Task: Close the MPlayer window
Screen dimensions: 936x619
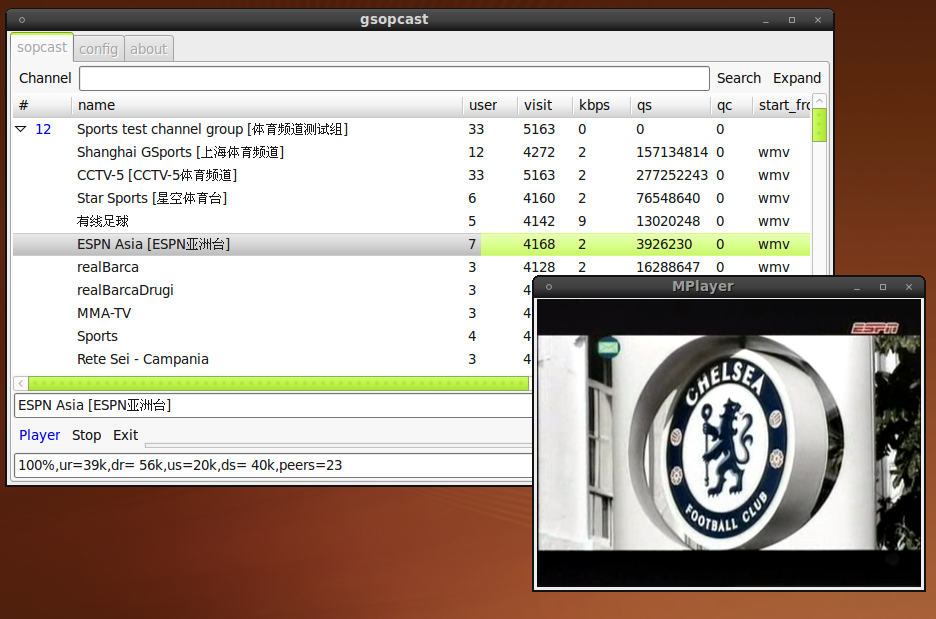Action: [x=909, y=287]
